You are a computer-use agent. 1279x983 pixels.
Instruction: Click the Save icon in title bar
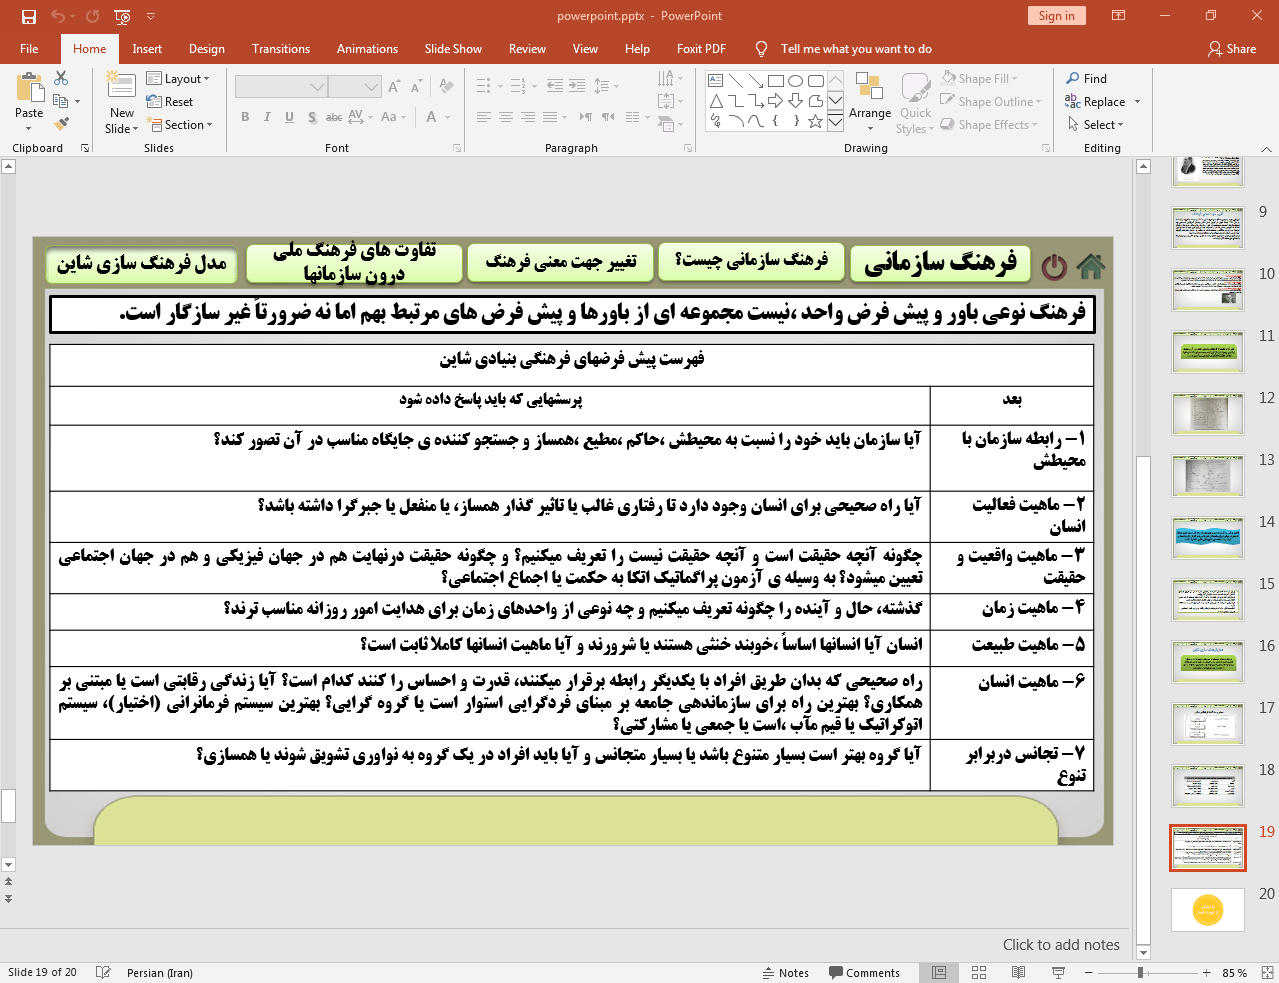point(28,16)
